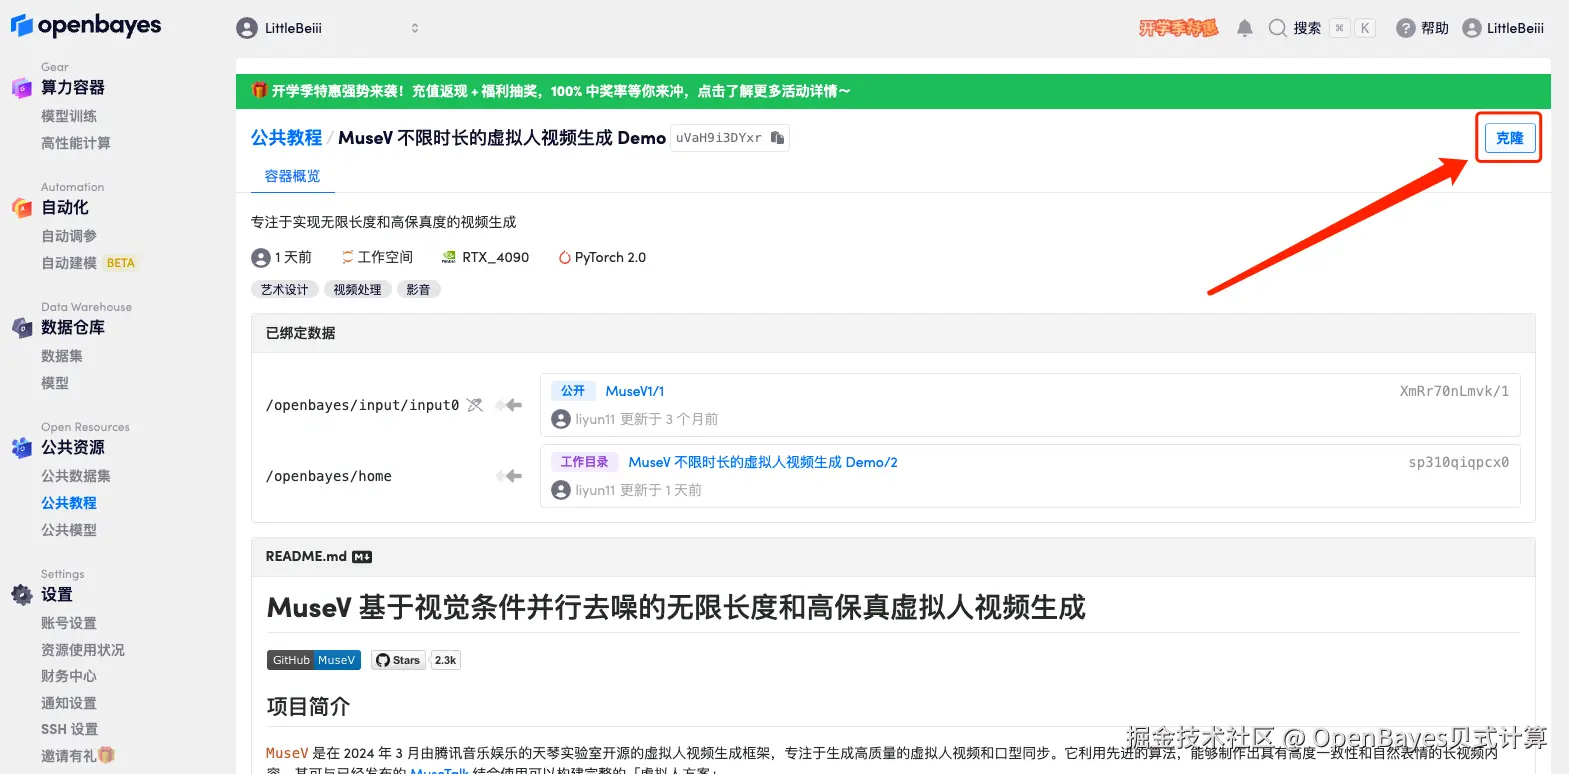Click the 算力容器 sidebar icon

[22, 88]
